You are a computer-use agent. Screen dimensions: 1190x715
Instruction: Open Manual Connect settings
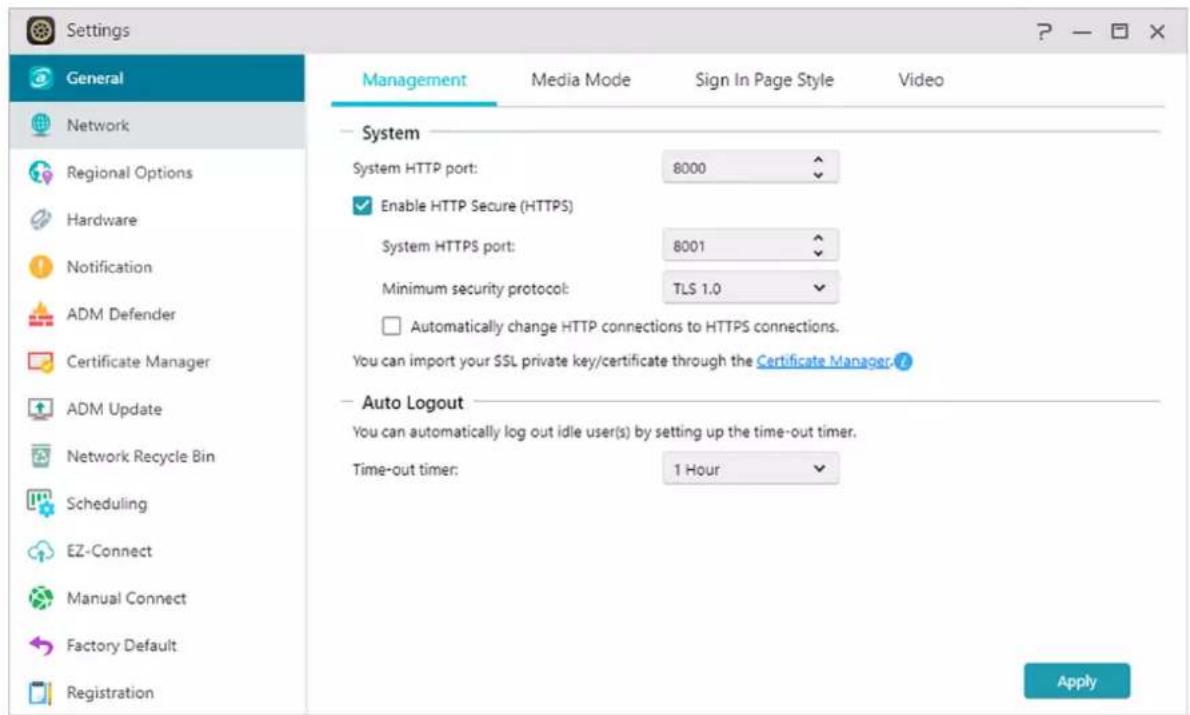[x=157, y=598]
